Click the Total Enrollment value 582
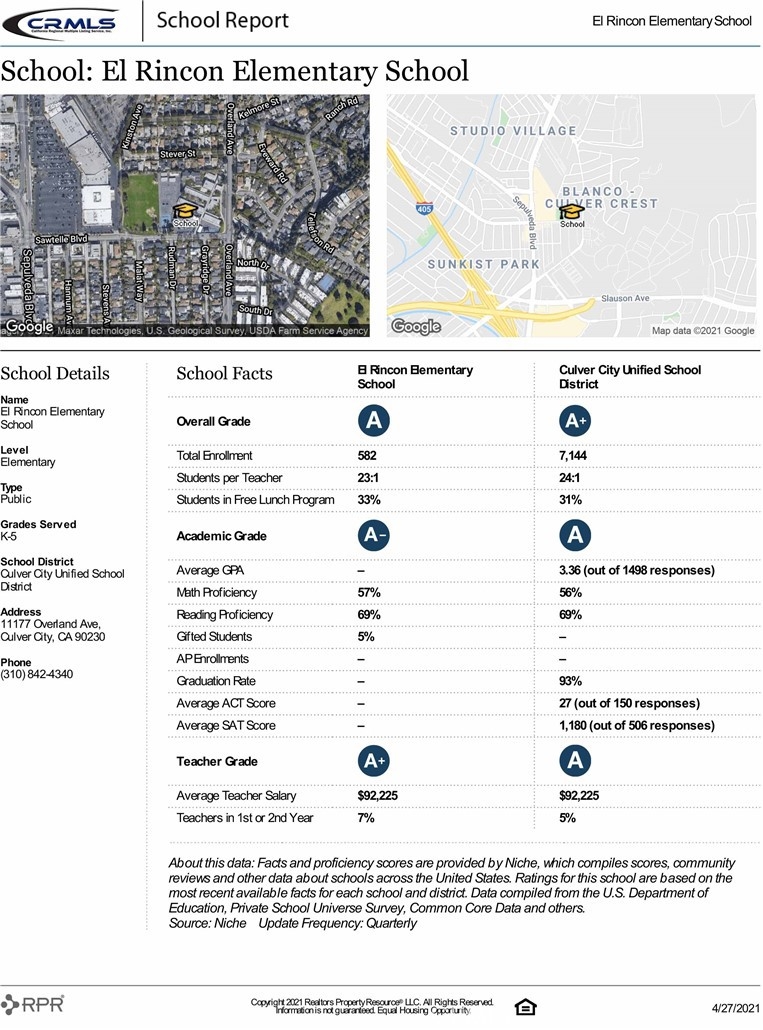 coord(367,456)
